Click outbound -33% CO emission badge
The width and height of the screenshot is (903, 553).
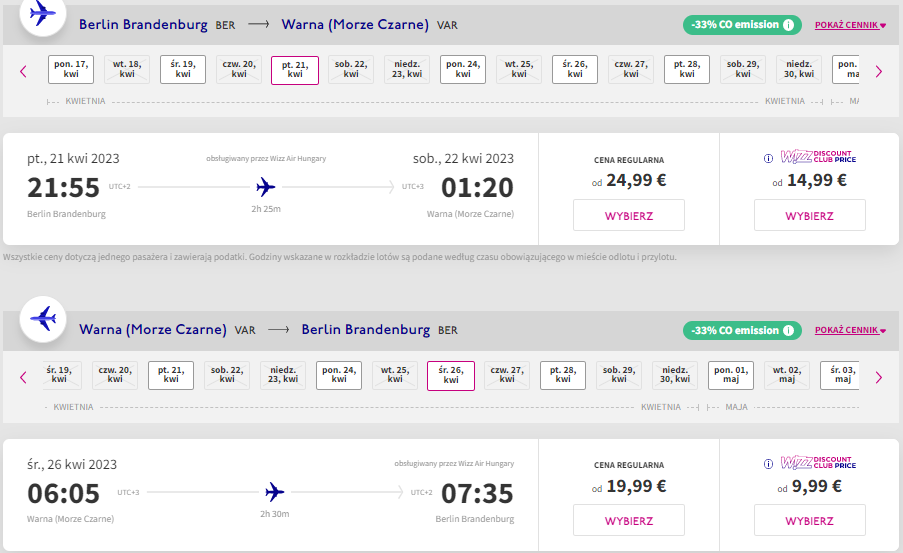(742, 25)
